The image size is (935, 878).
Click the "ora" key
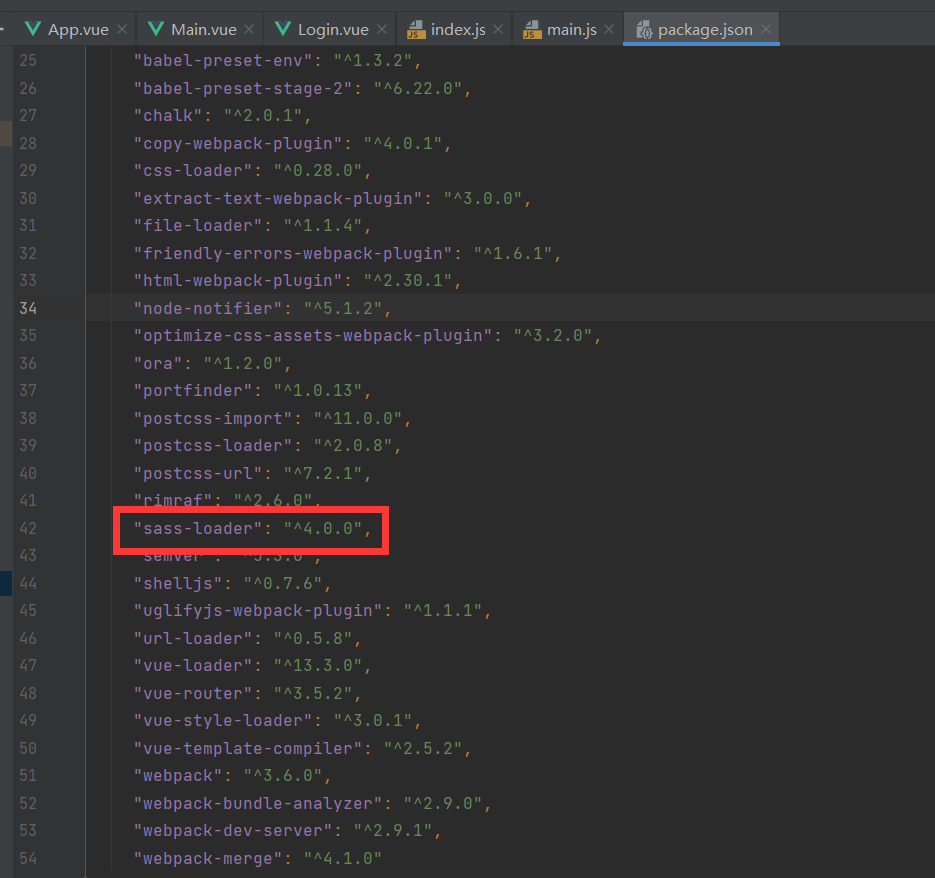(158, 363)
